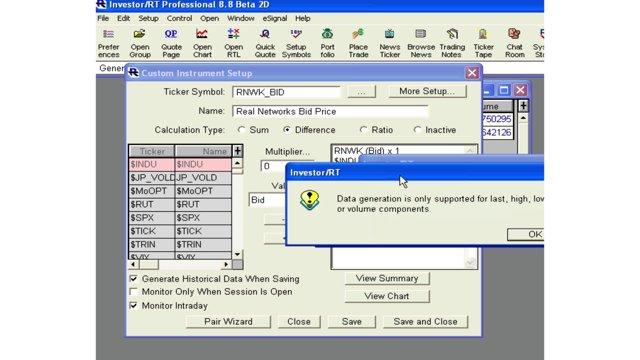Click the plus icon beside Name column header
The width and height of the screenshot is (640, 360).
tap(238, 151)
